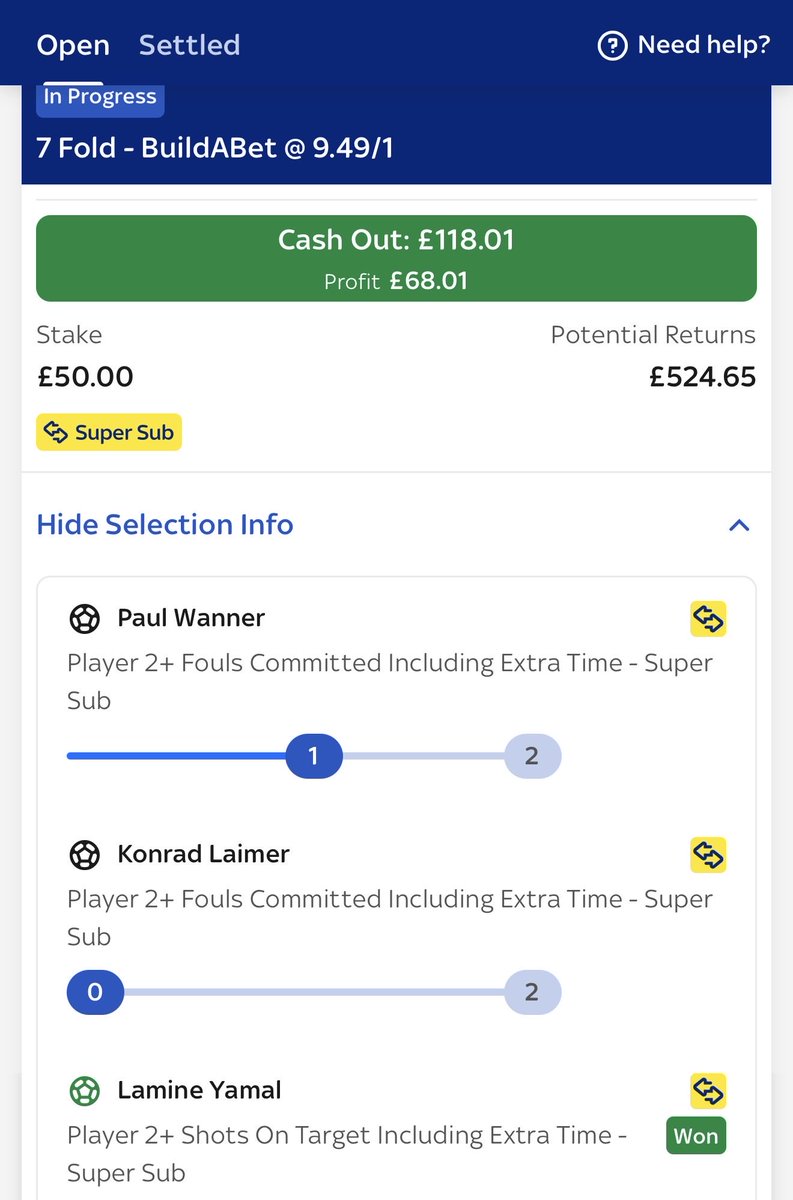Click the Hide Selection Info link
Screen dimensions: 793x1200
165,524
